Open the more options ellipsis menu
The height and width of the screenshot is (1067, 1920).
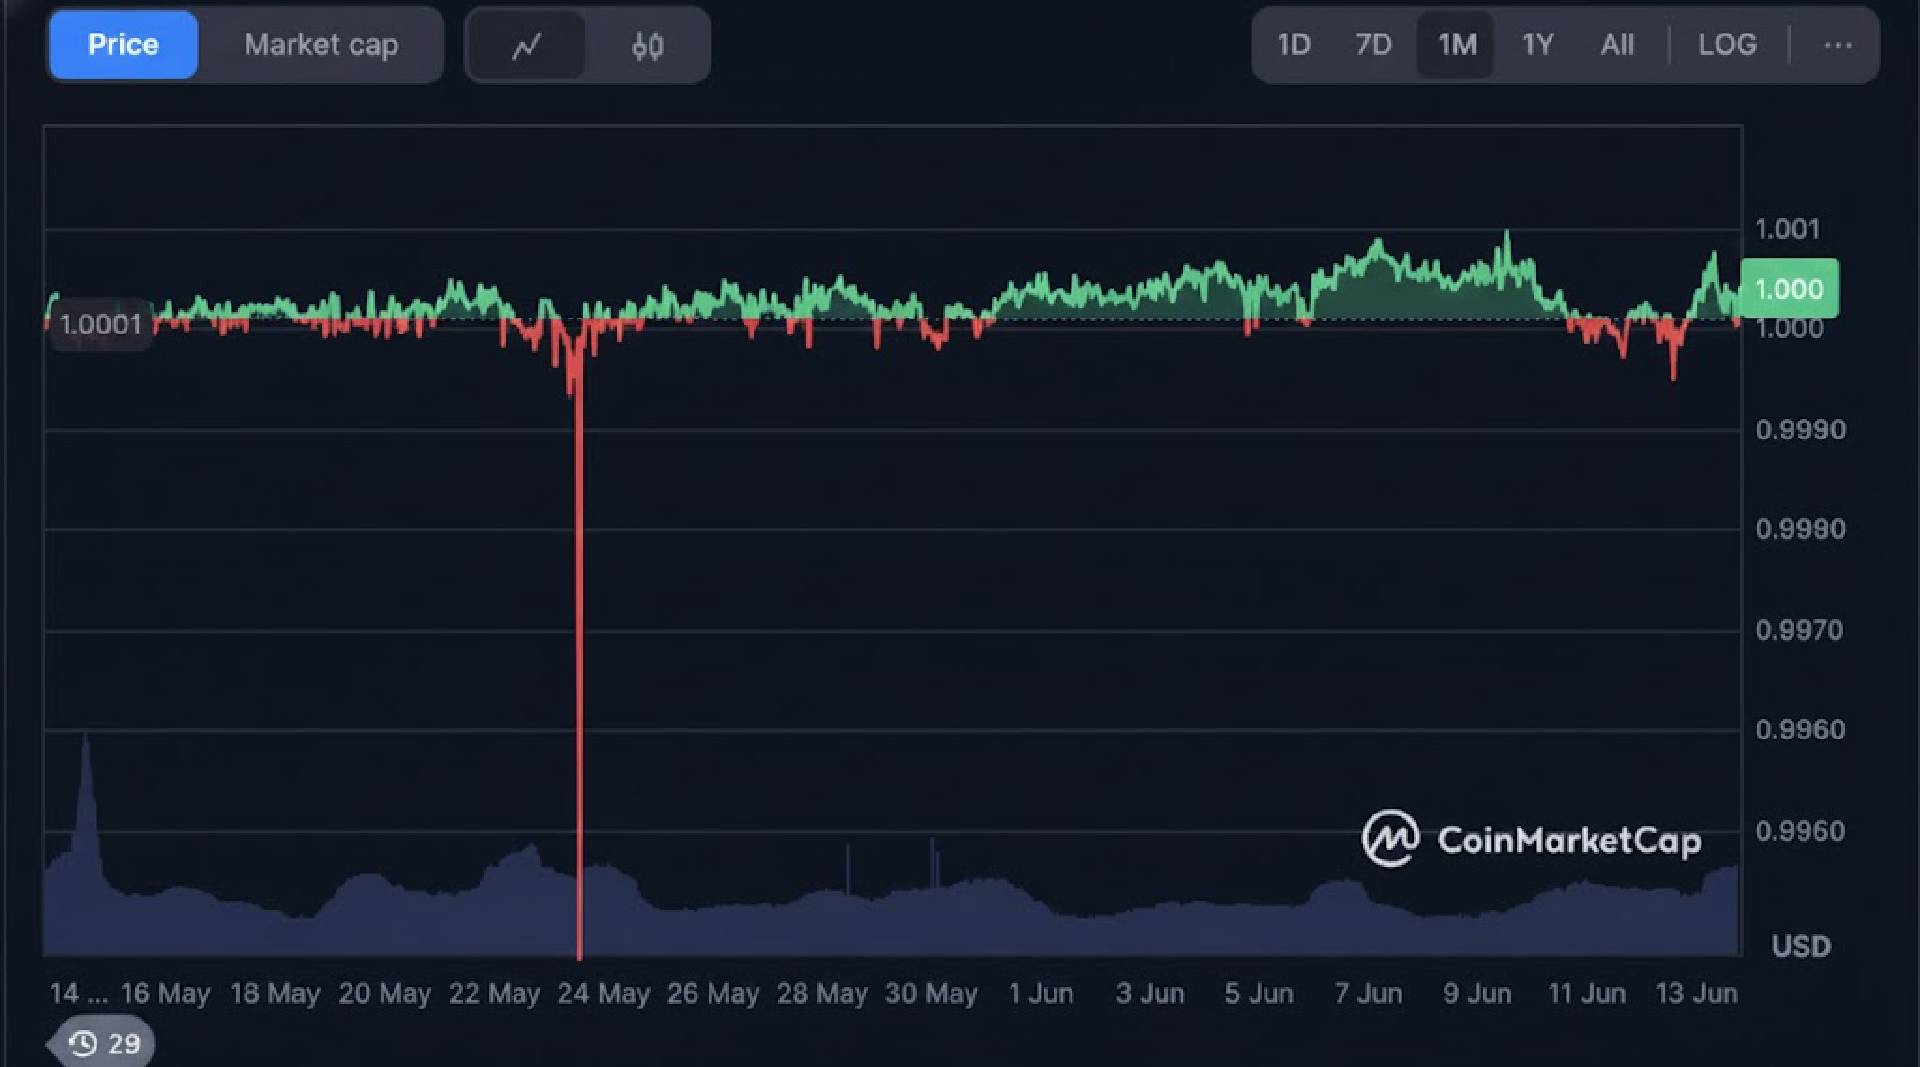point(1838,44)
